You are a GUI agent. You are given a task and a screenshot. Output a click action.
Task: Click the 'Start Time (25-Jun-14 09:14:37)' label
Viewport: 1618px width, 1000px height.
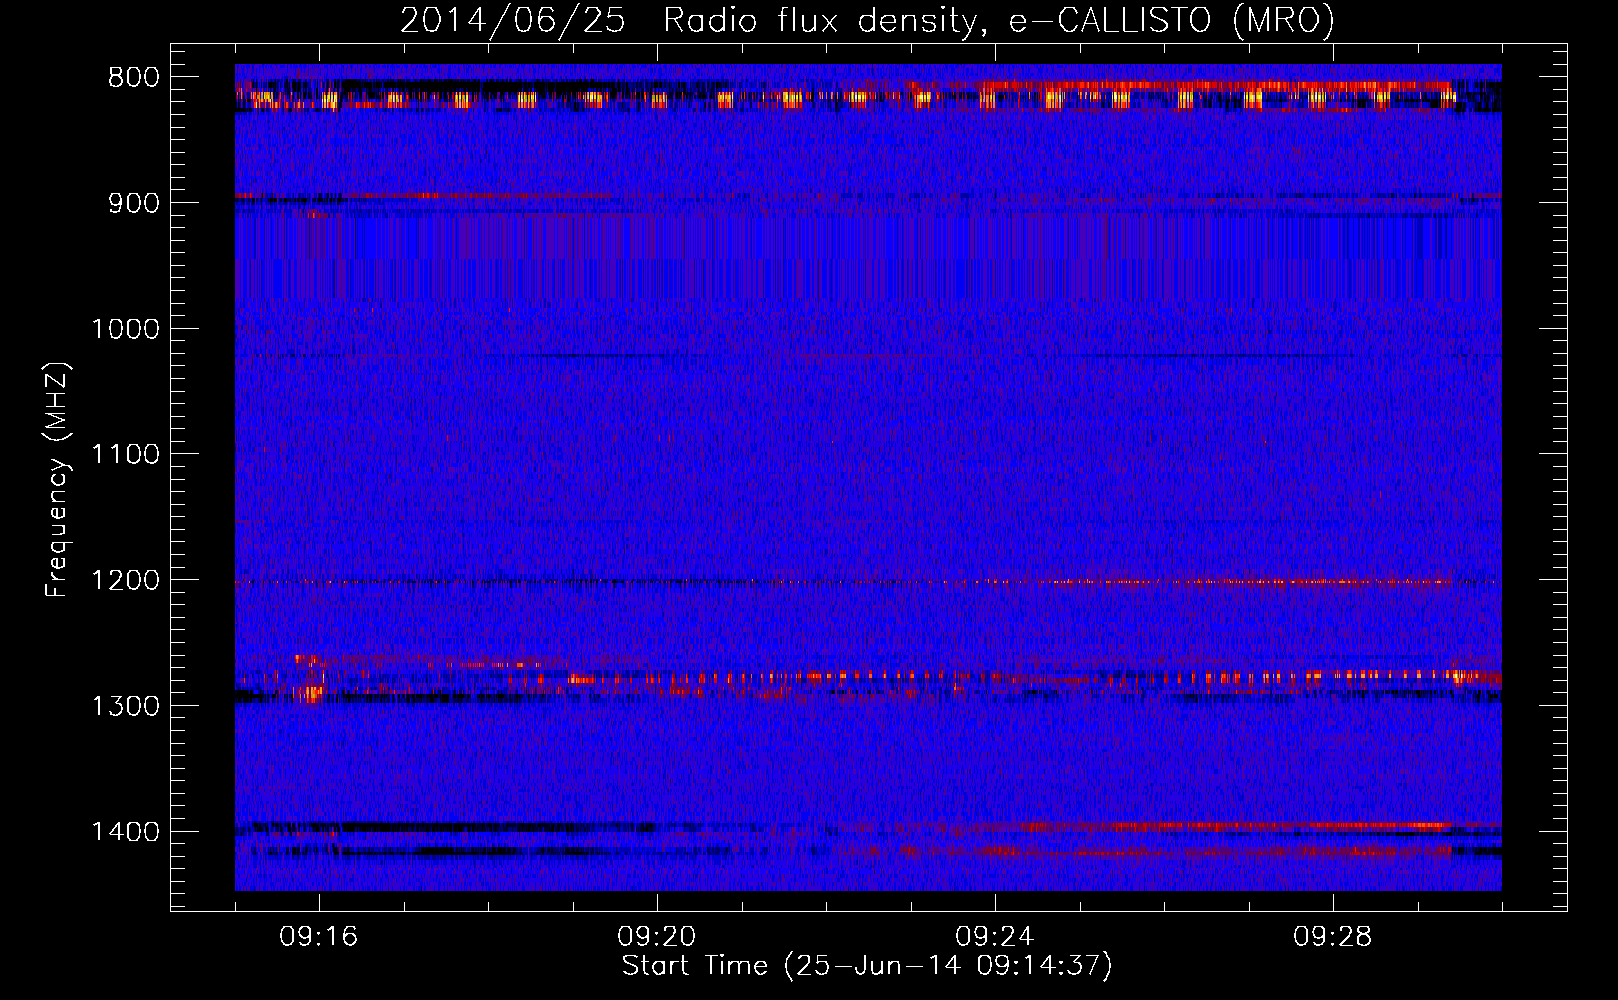(x=867, y=966)
